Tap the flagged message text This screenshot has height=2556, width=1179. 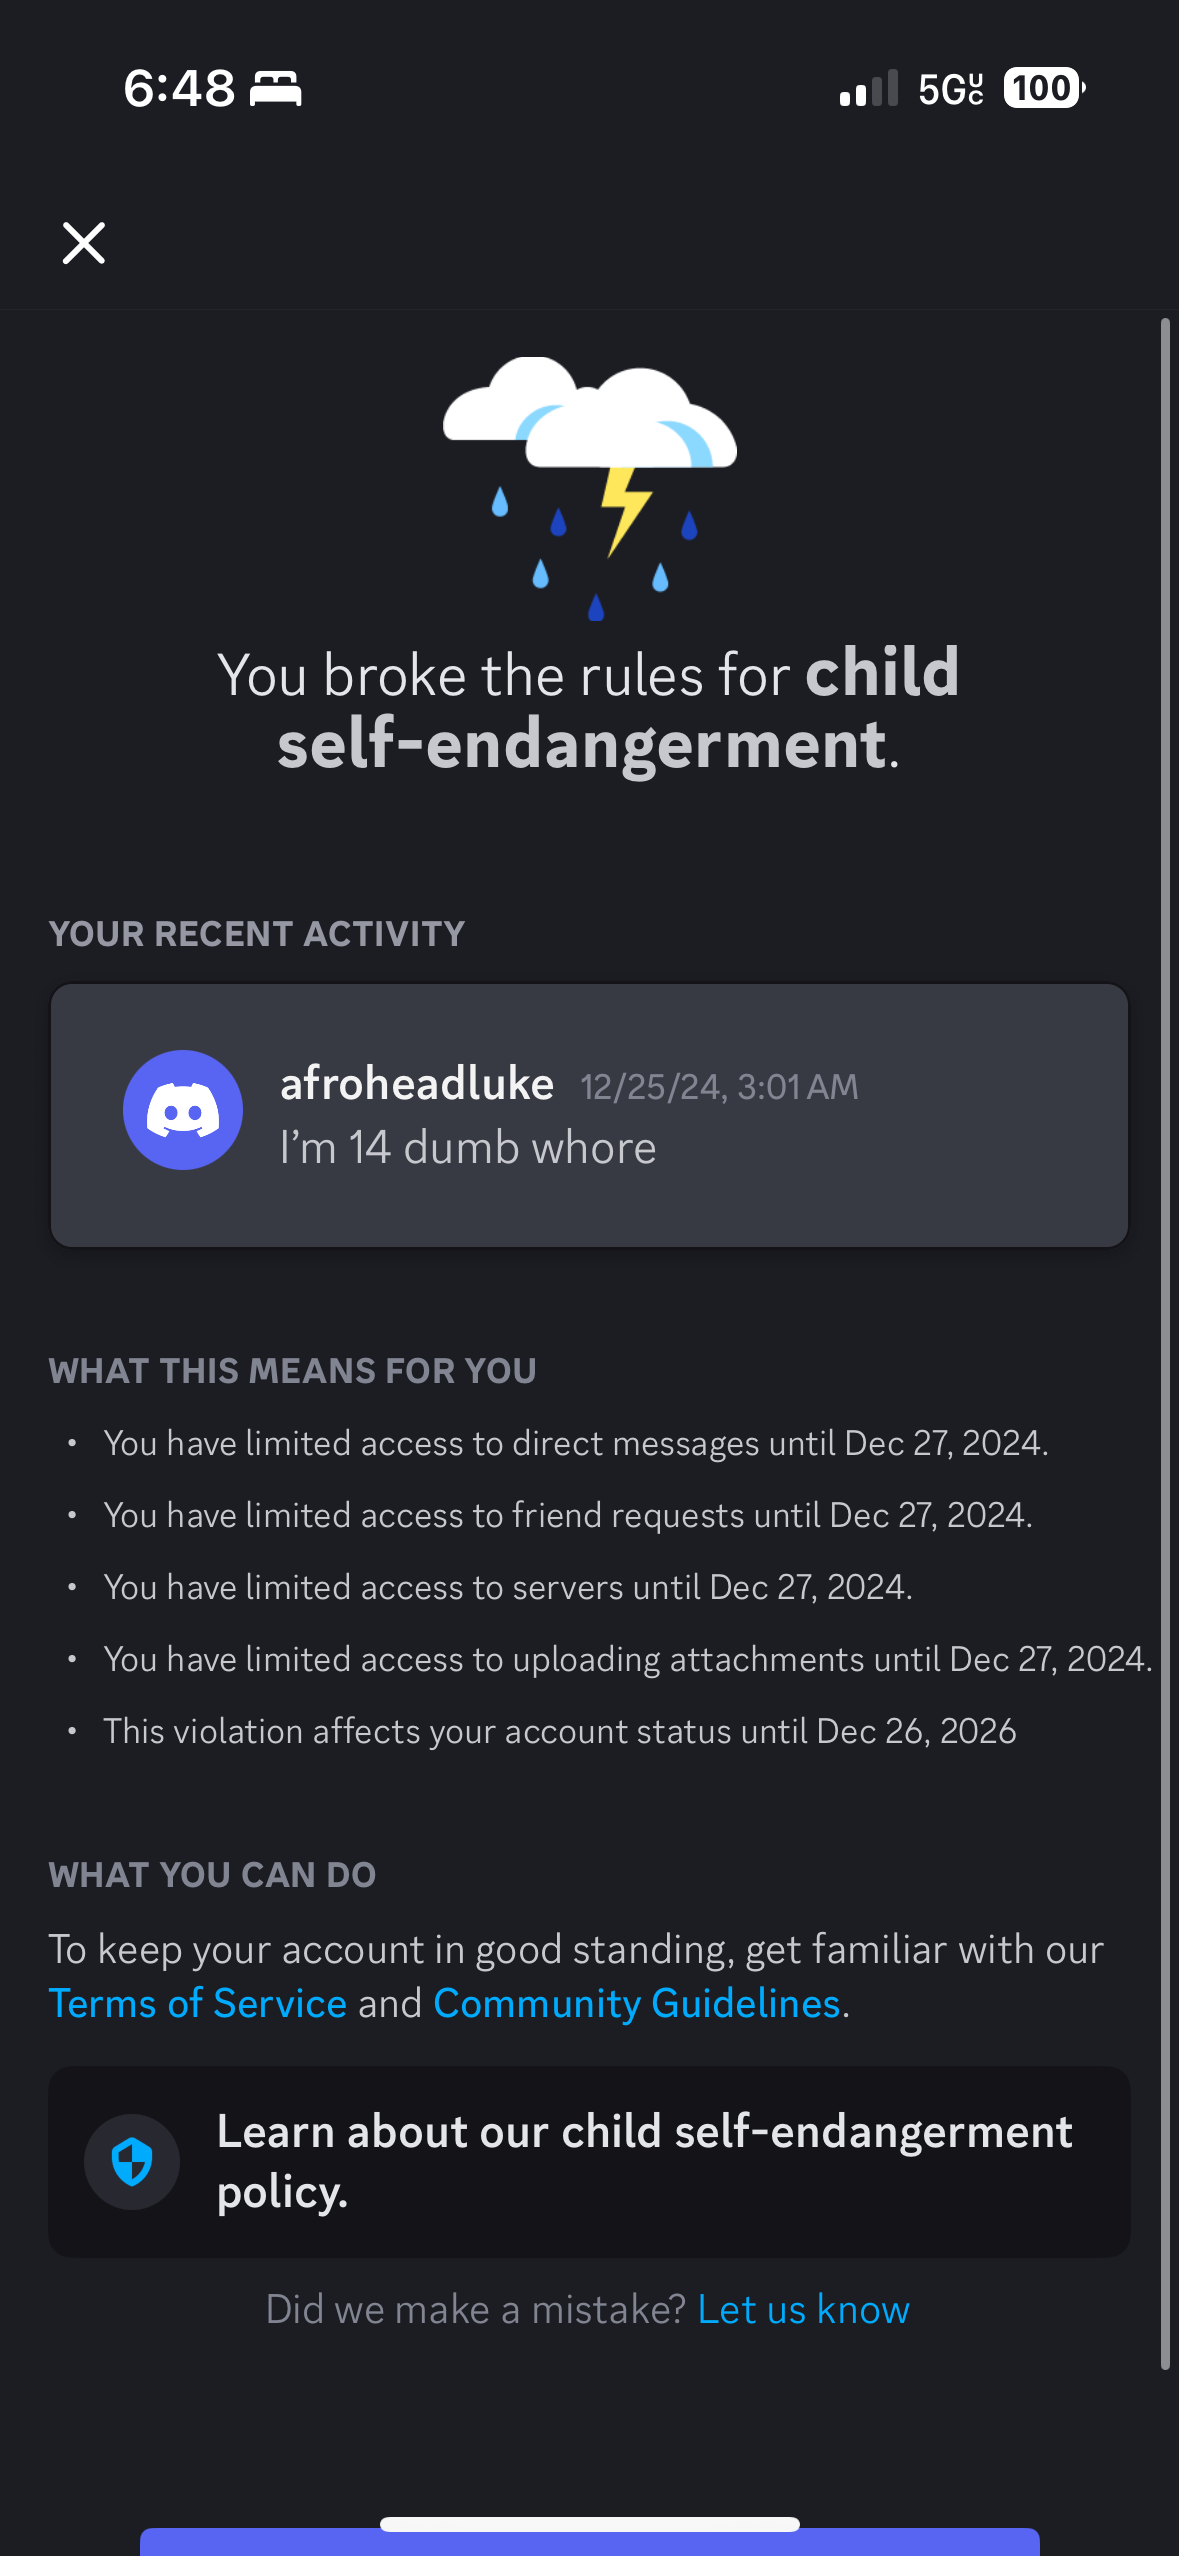coord(468,1148)
